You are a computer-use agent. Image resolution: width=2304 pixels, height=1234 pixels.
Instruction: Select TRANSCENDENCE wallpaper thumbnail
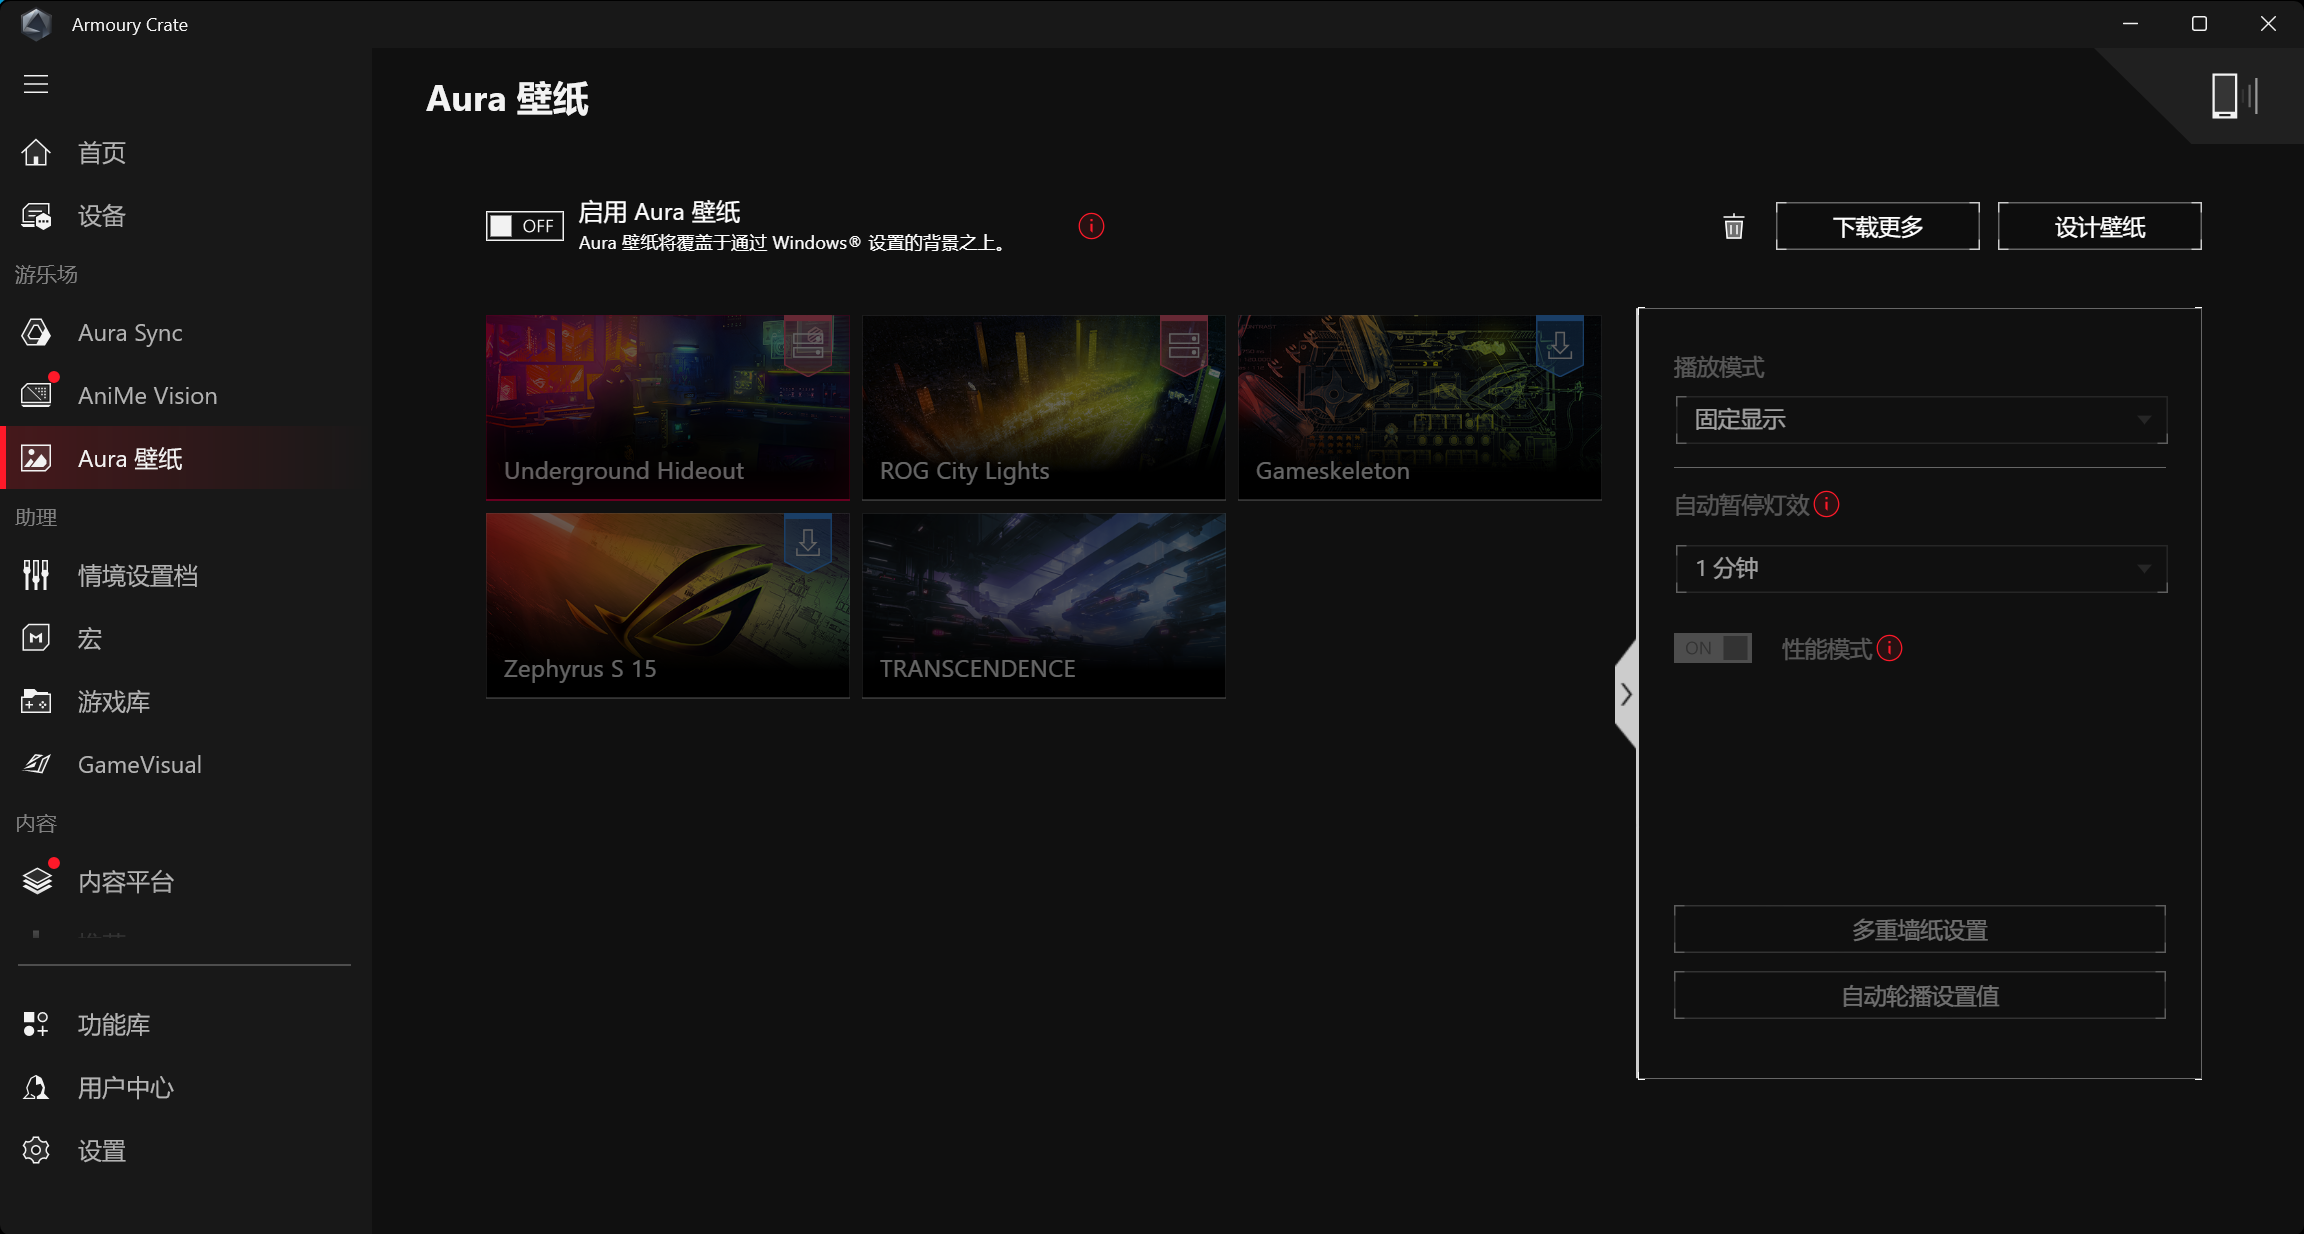pos(1043,605)
